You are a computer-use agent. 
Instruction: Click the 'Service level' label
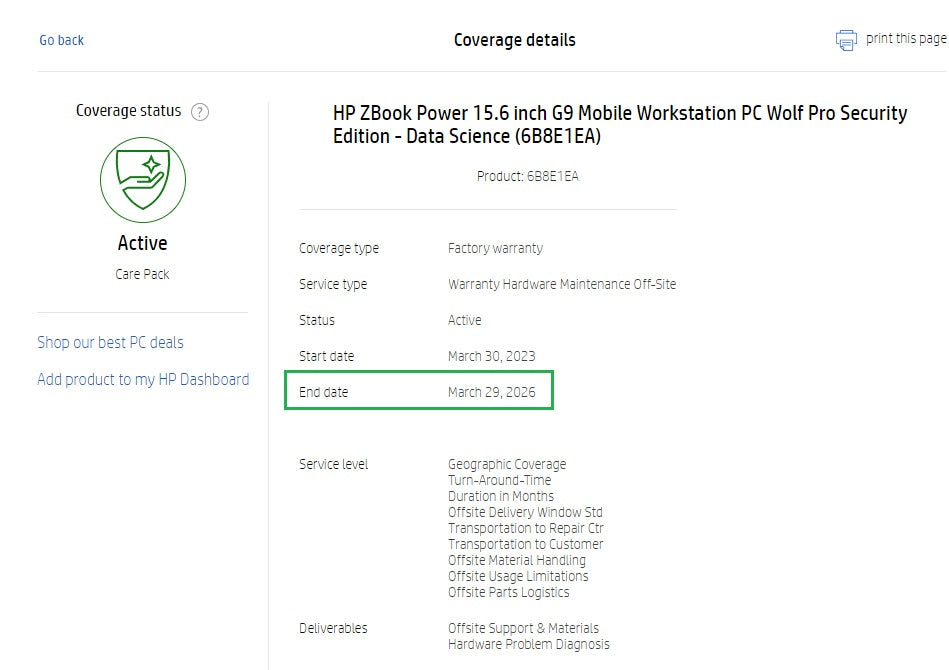(x=333, y=464)
